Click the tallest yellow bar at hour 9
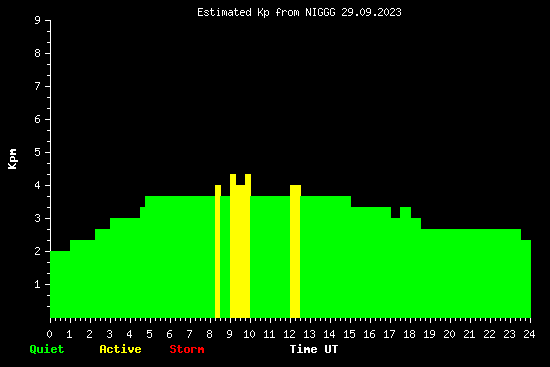 click(240, 246)
